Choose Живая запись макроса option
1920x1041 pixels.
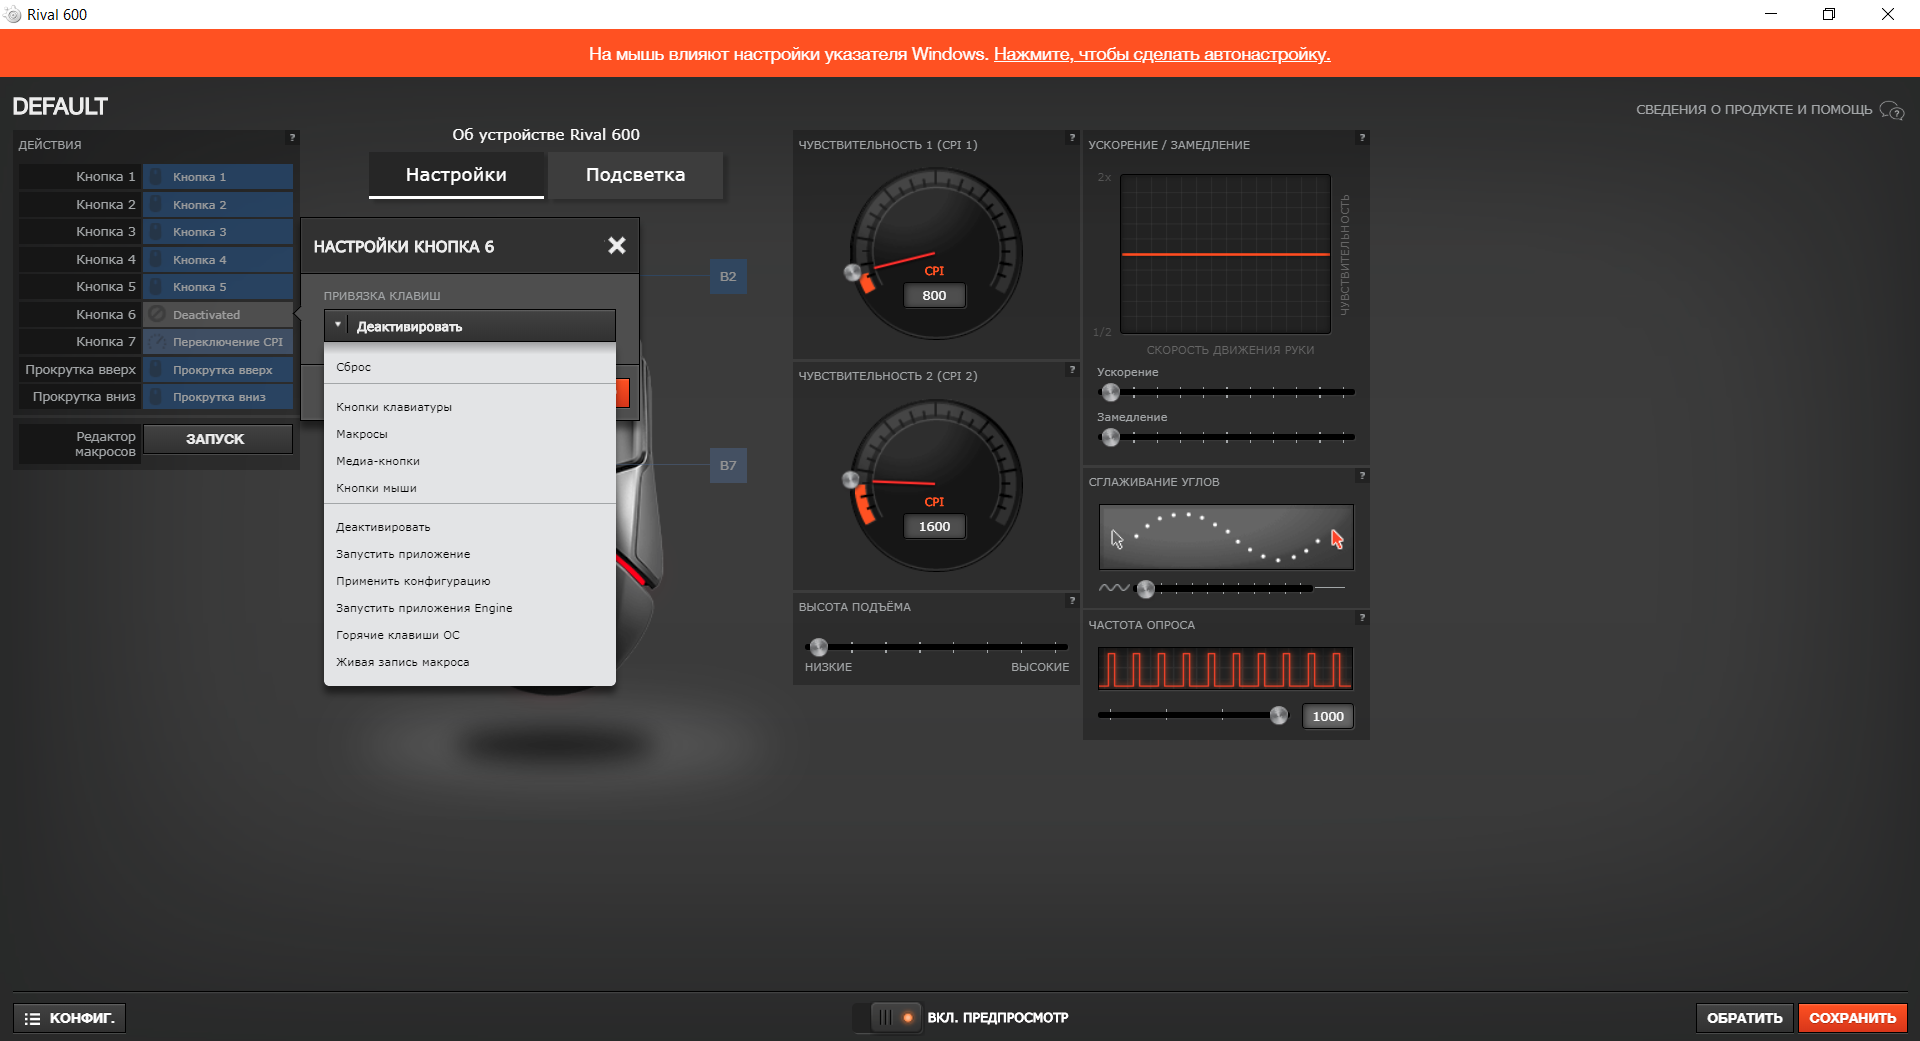tap(469, 662)
